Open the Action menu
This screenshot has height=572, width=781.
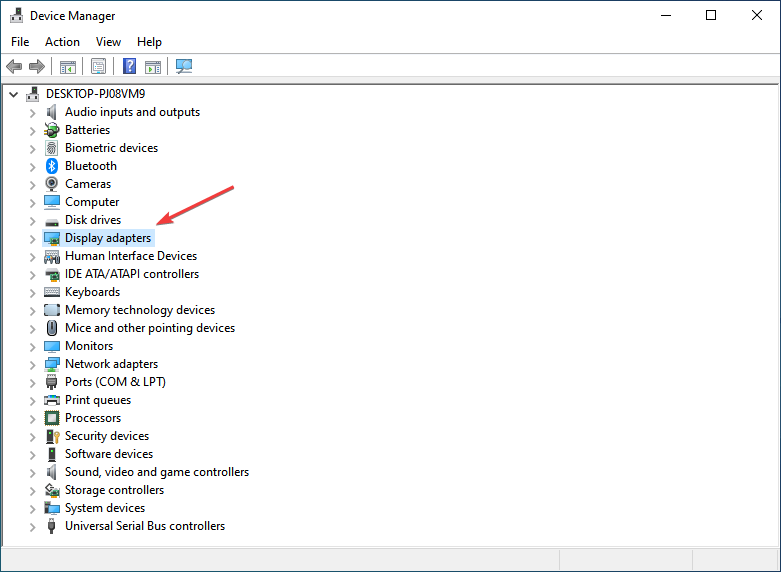coord(62,42)
